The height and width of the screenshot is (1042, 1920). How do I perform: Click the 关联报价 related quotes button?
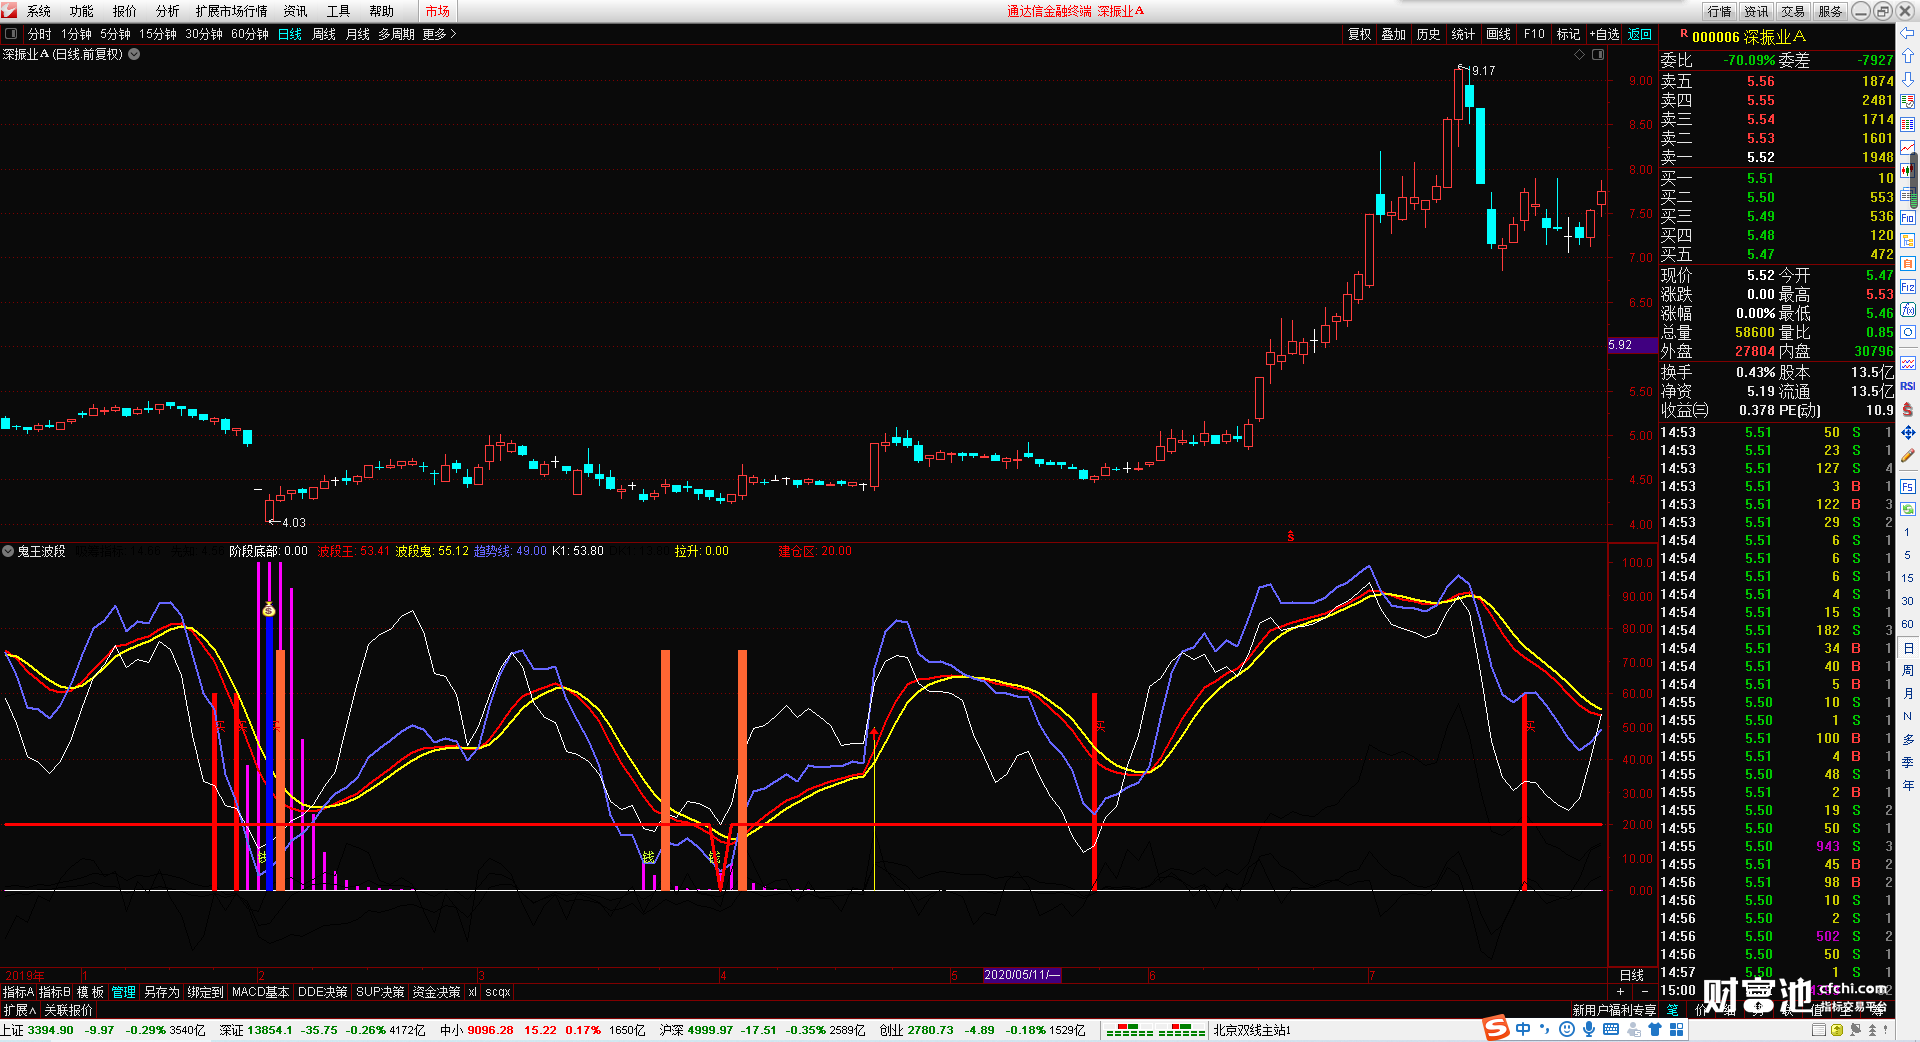pos(68,1010)
